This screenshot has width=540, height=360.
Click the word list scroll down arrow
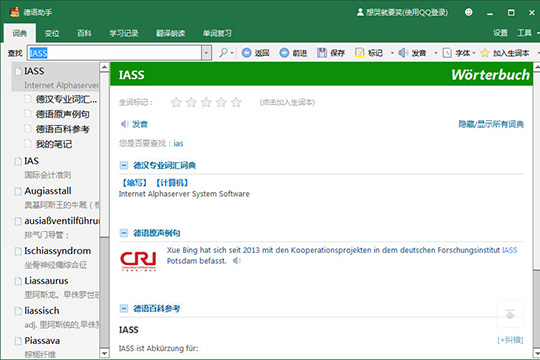(104, 353)
